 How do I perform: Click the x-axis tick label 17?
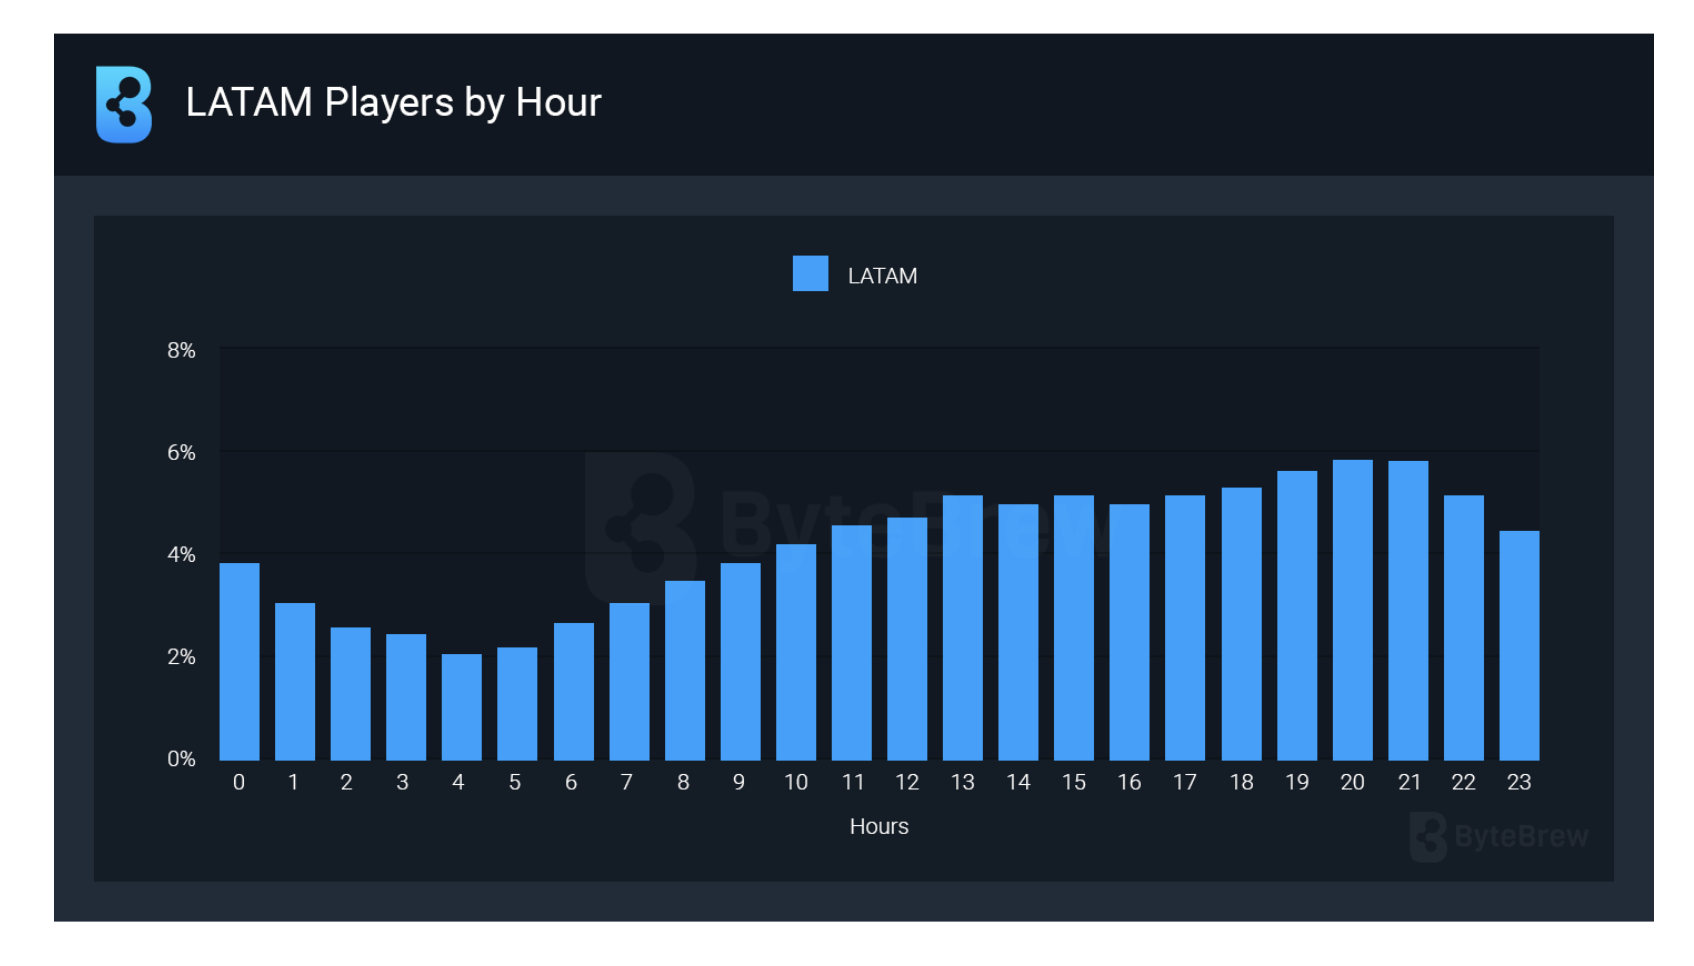(x=1185, y=782)
